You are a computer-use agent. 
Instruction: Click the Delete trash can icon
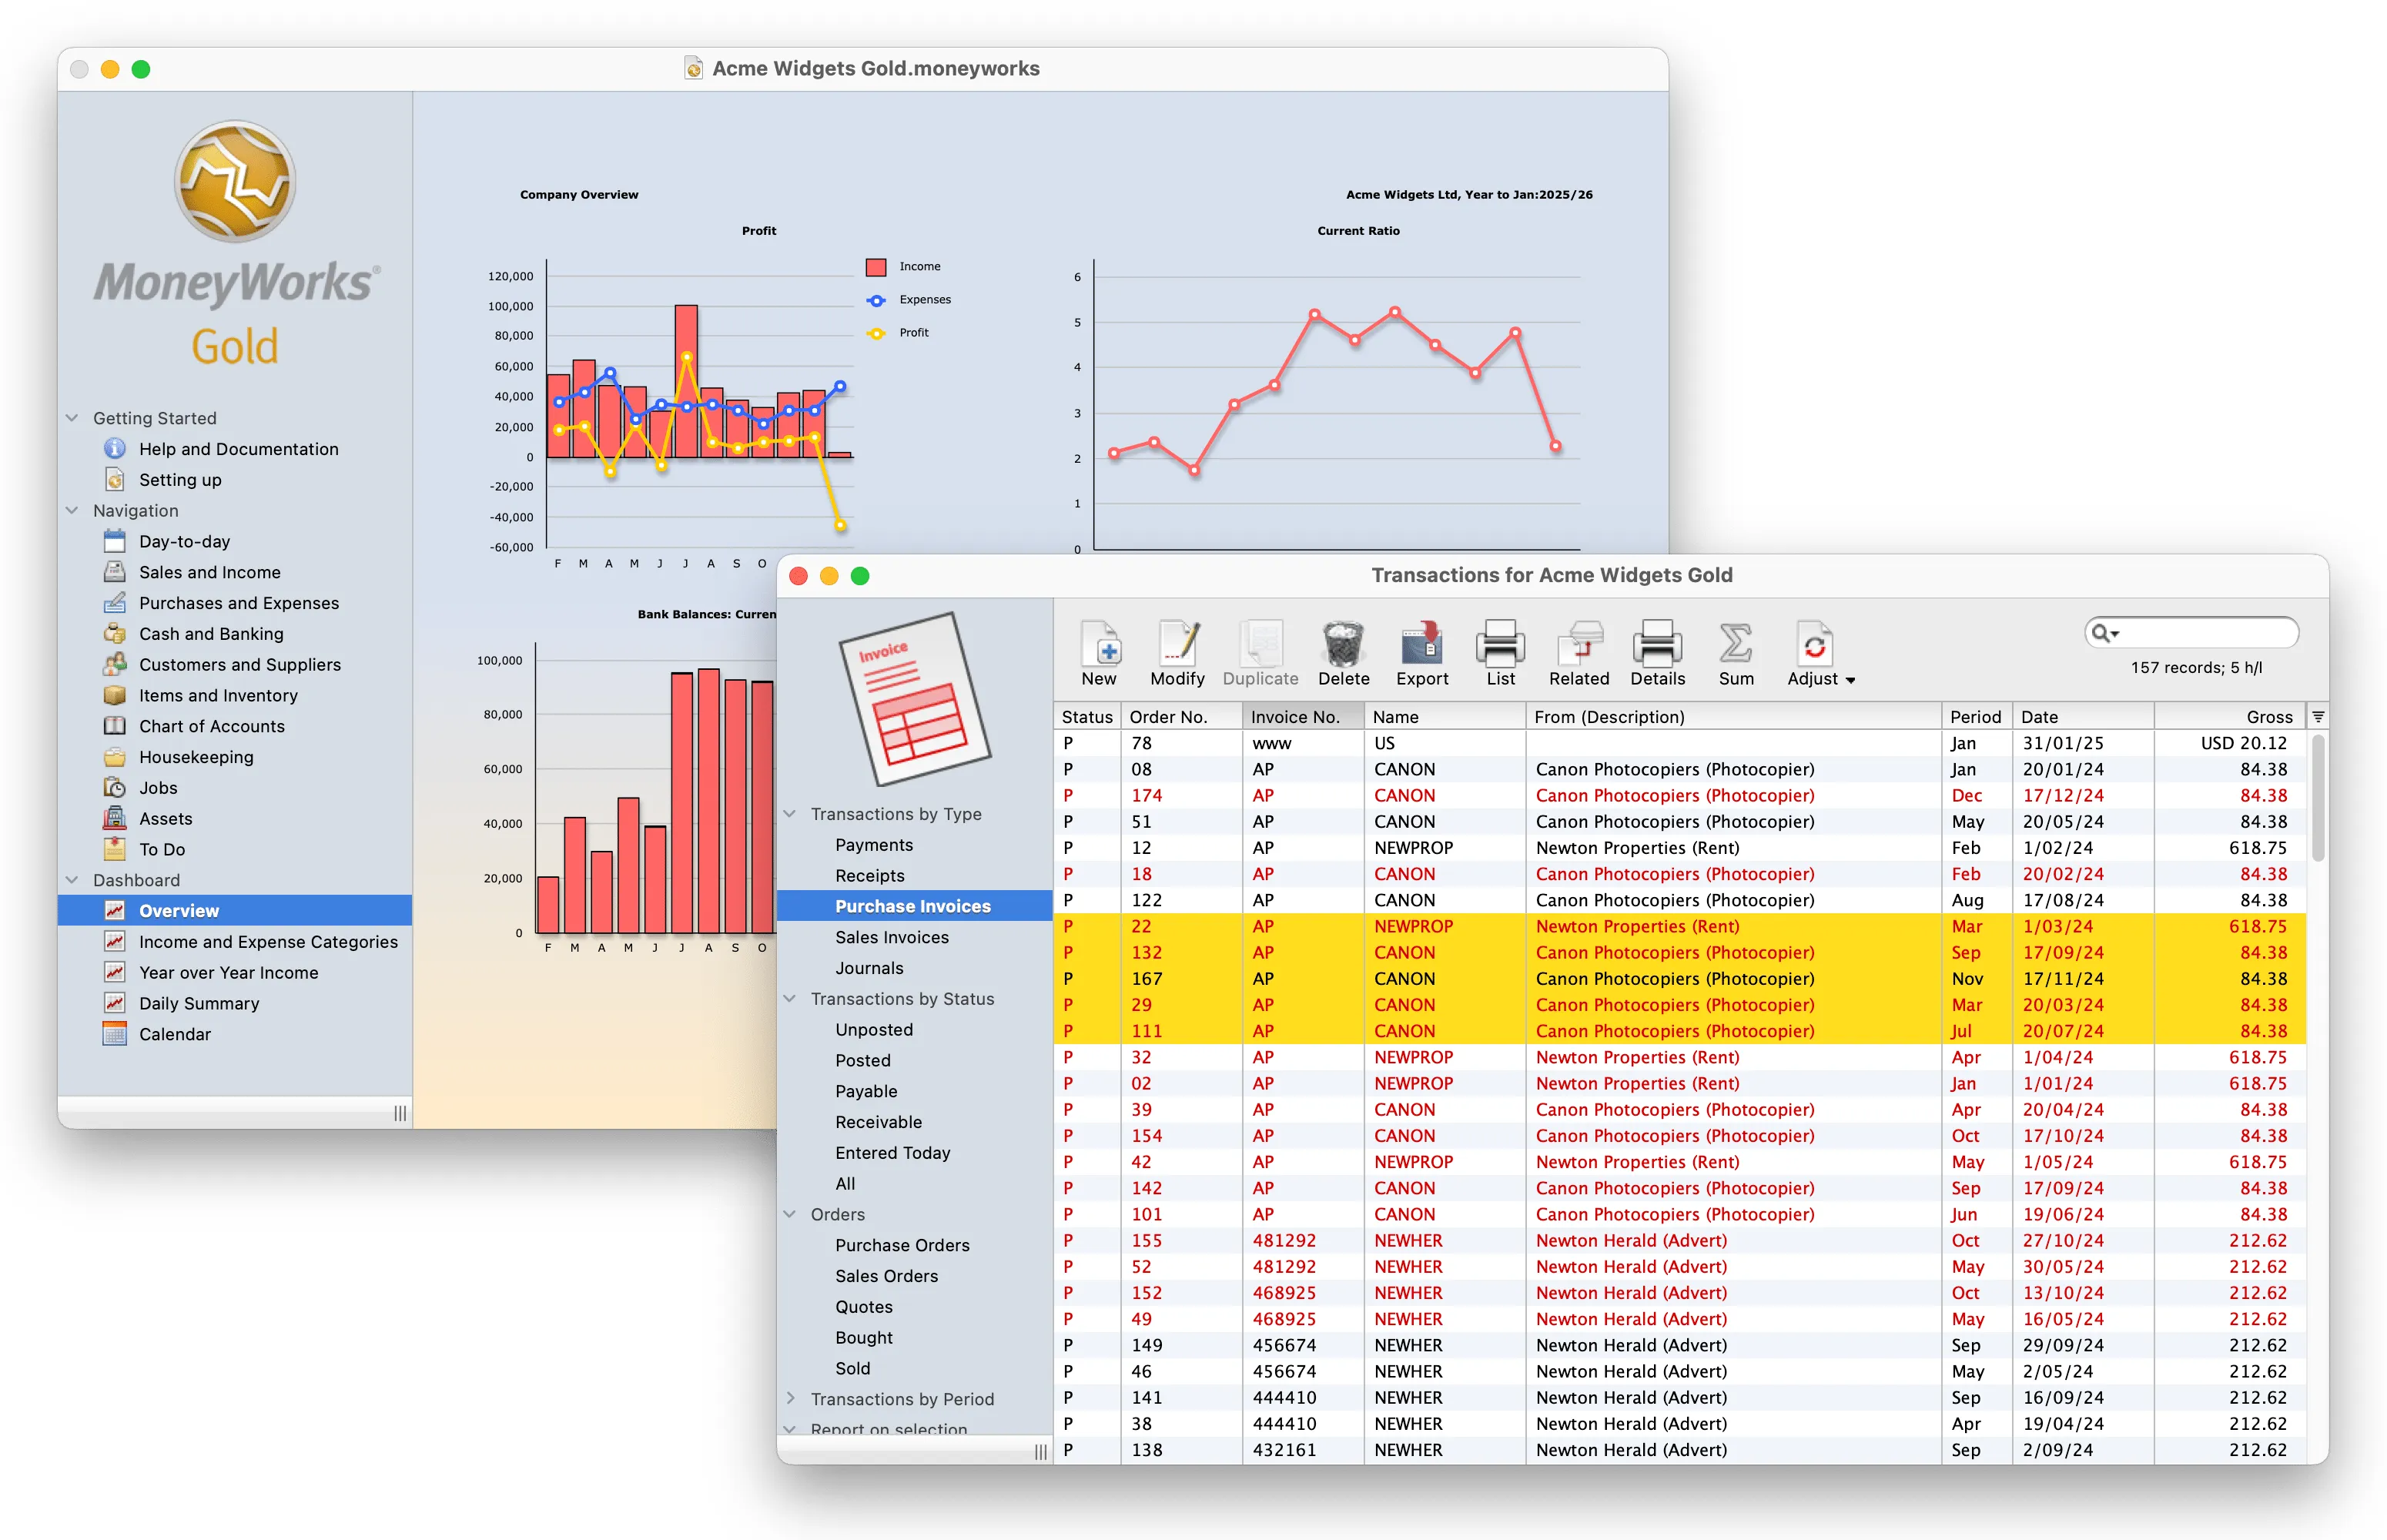pyautogui.click(x=1343, y=645)
